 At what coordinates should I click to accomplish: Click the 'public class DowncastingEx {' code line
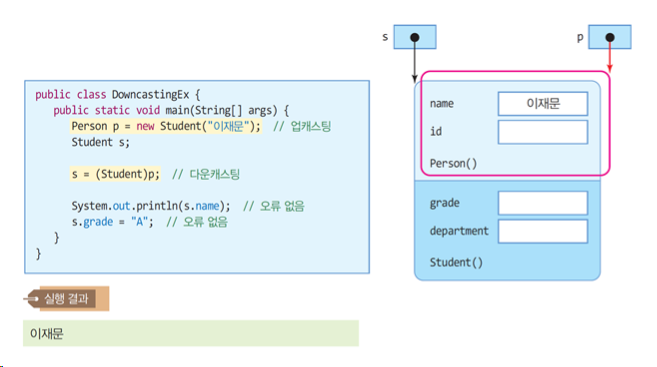point(118,95)
